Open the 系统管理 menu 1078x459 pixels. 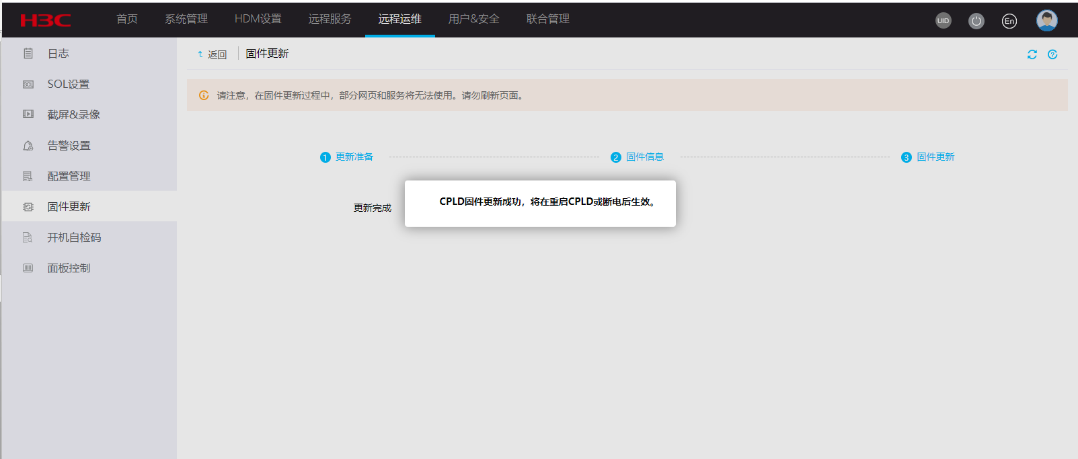click(186, 19)
